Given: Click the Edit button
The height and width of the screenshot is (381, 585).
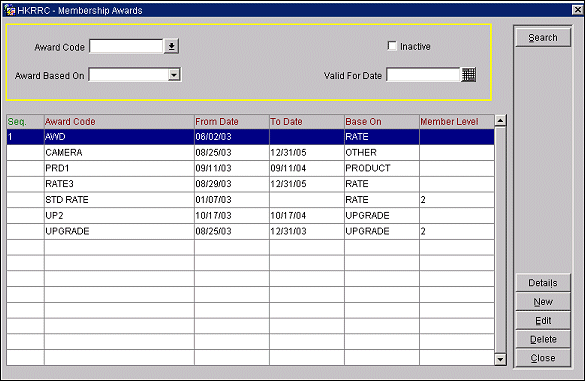Looking at the screenshot, I should [543, 321].
